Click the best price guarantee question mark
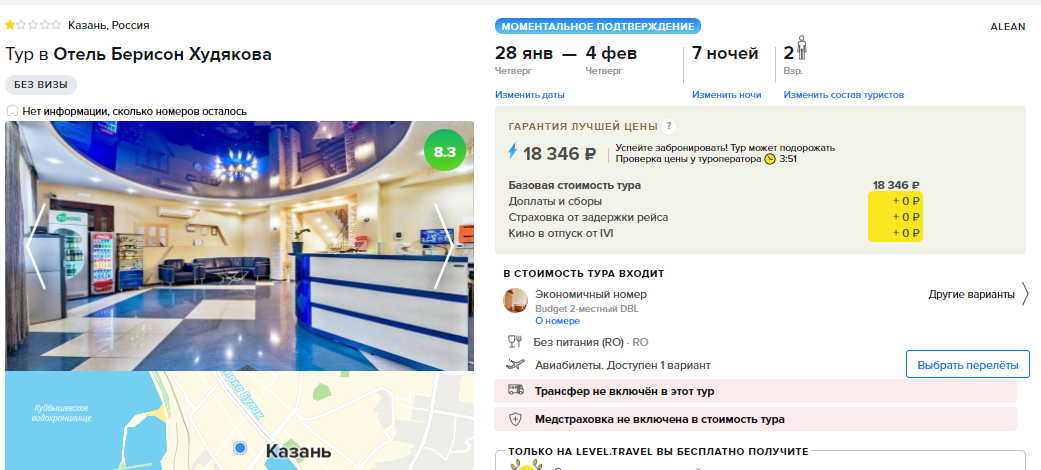 (x=669, y=126)
